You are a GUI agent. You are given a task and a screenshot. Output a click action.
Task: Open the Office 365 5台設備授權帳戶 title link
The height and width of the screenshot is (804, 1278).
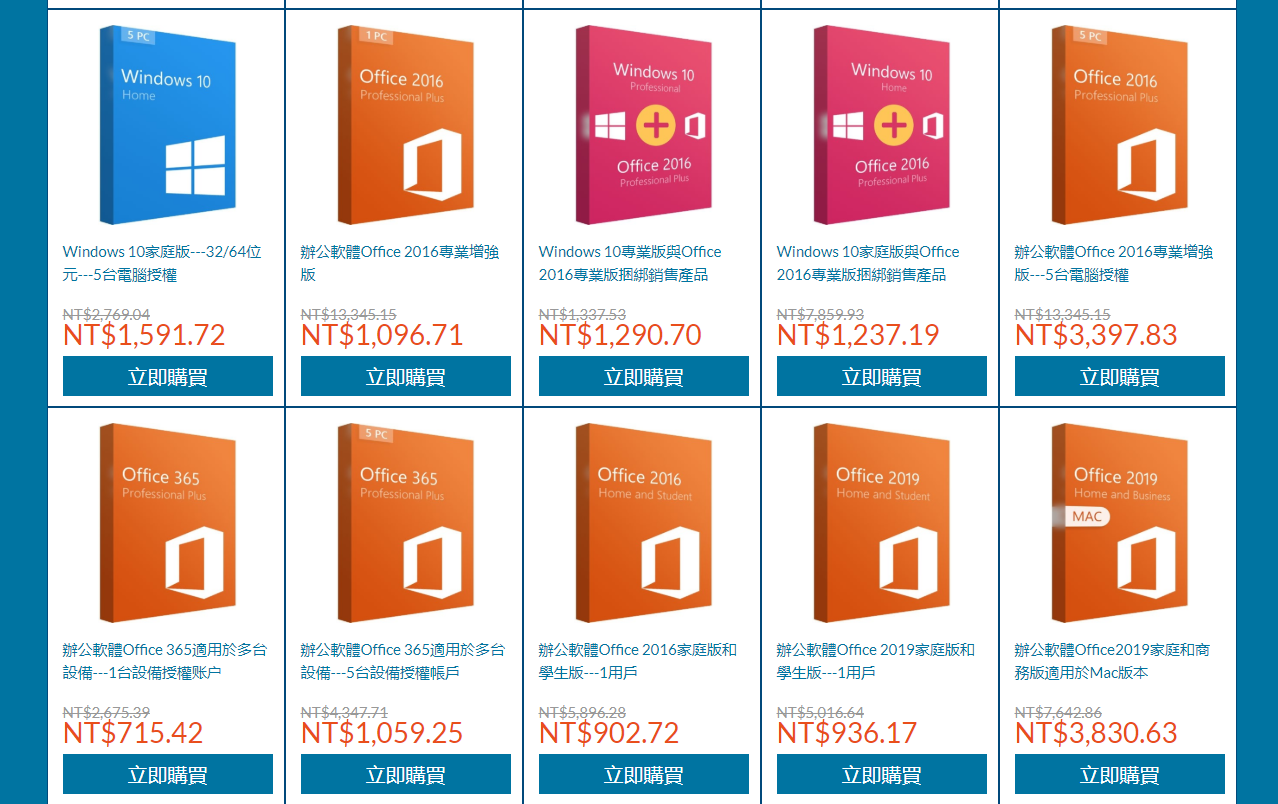pos(403,661)
